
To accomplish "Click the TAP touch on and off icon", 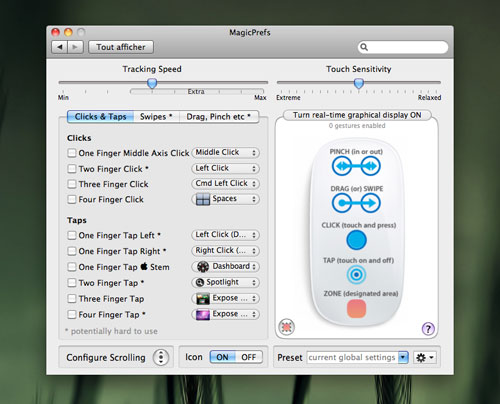I will (356, 275).
